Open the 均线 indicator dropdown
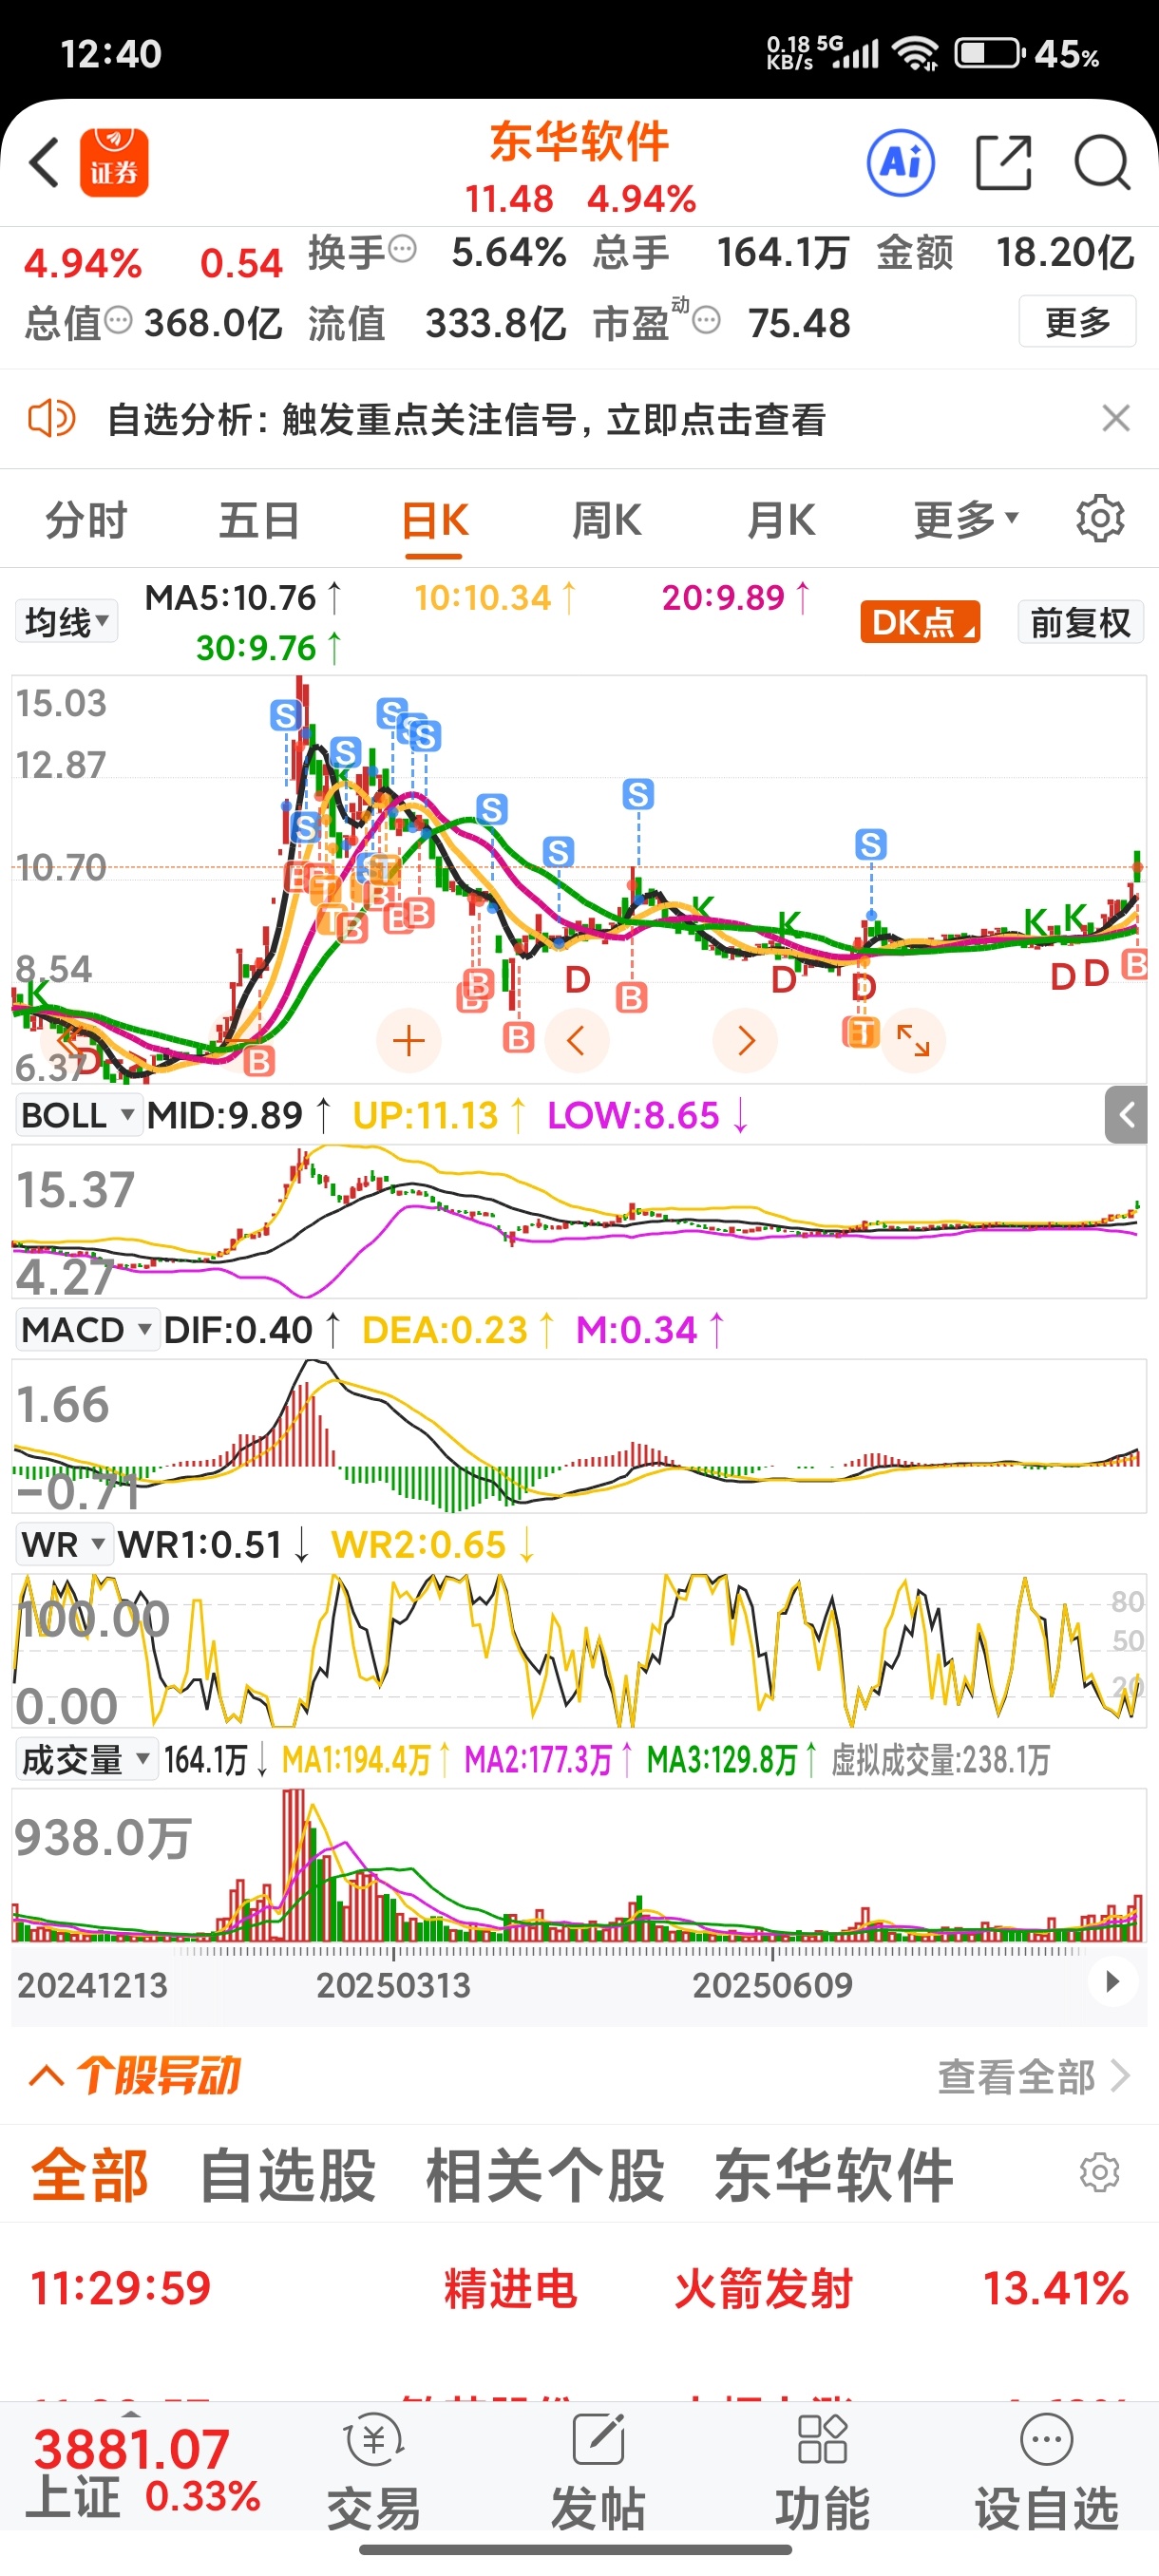1159x2576 pixels. point(66,622)
